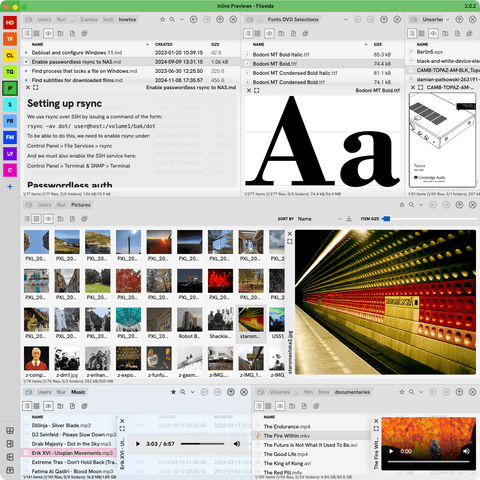Open Fonts DVD Selections breadcrumb
Image resolution: width=480 pixels, height=480 pixels.
(x=293, y=19)
